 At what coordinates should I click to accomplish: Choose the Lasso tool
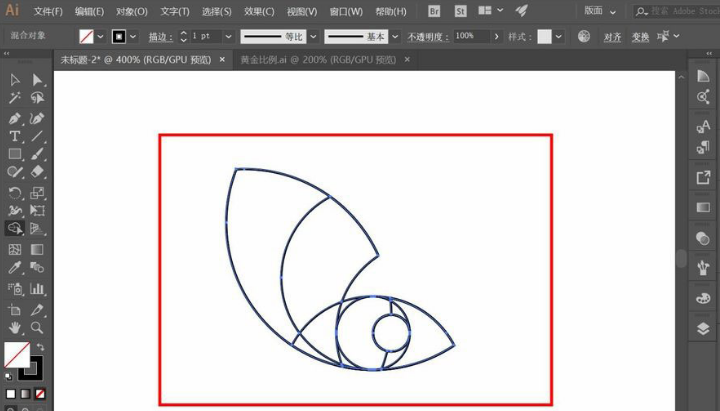tap(37, 98)
